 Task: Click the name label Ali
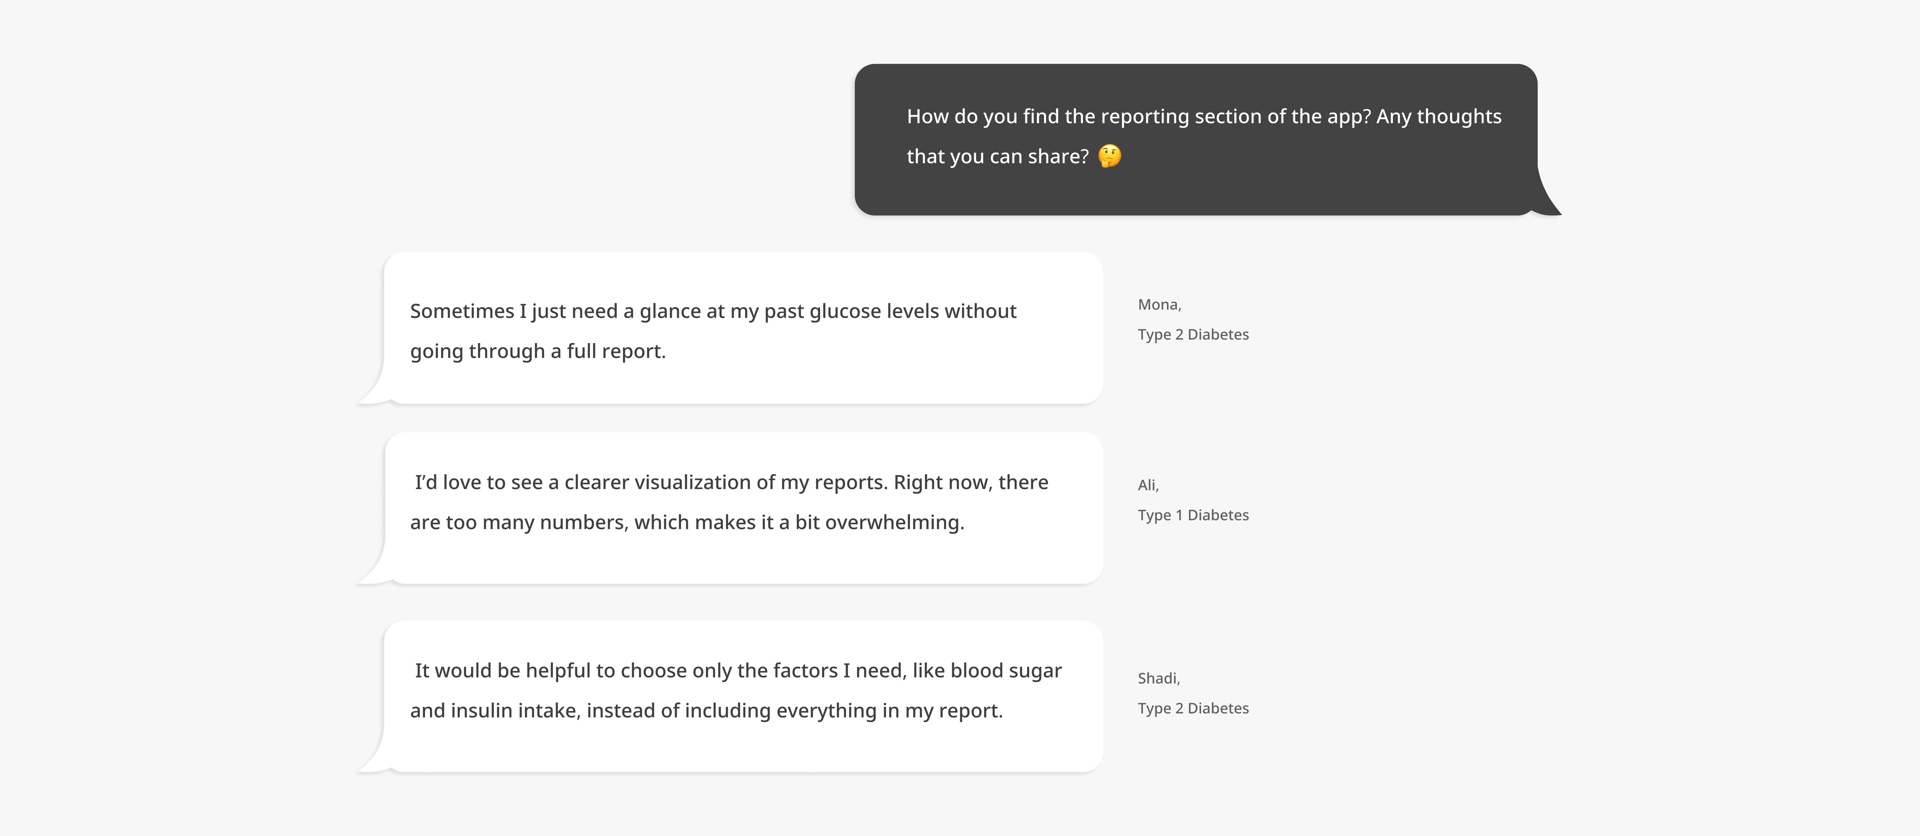coord(1148,485)
